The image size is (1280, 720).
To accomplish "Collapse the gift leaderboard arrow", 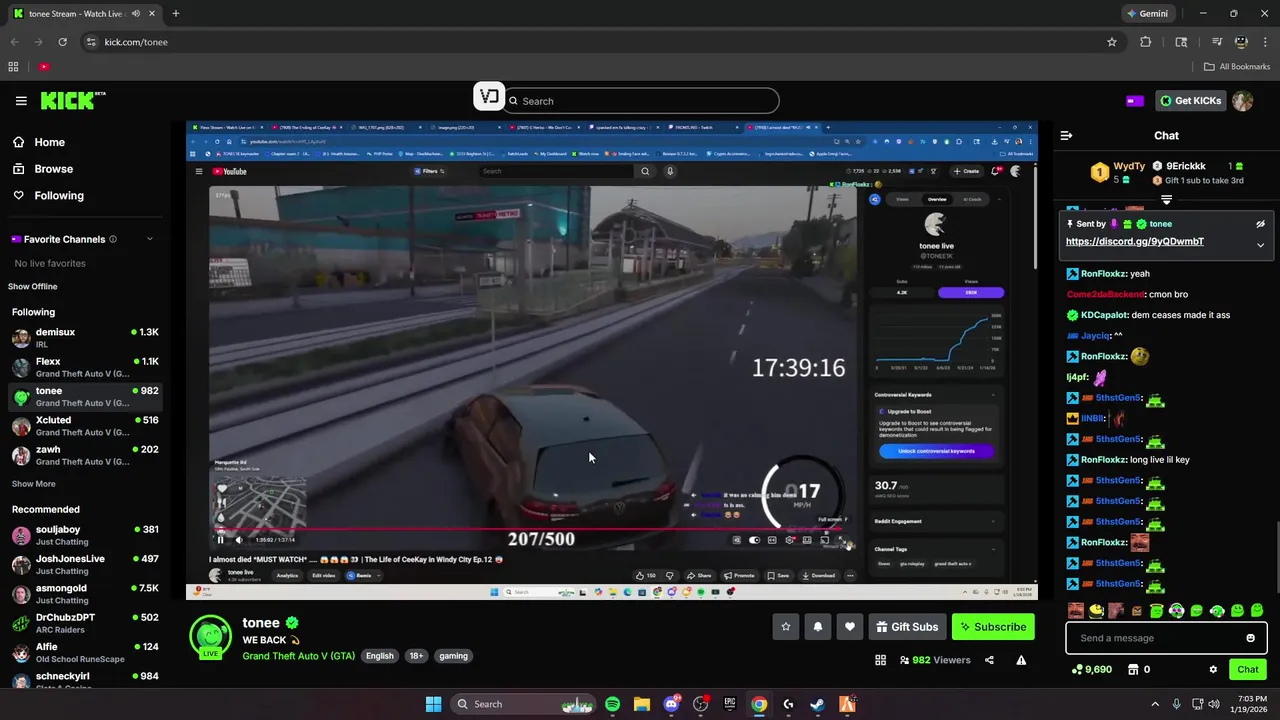I will [x=1166, y=200].
